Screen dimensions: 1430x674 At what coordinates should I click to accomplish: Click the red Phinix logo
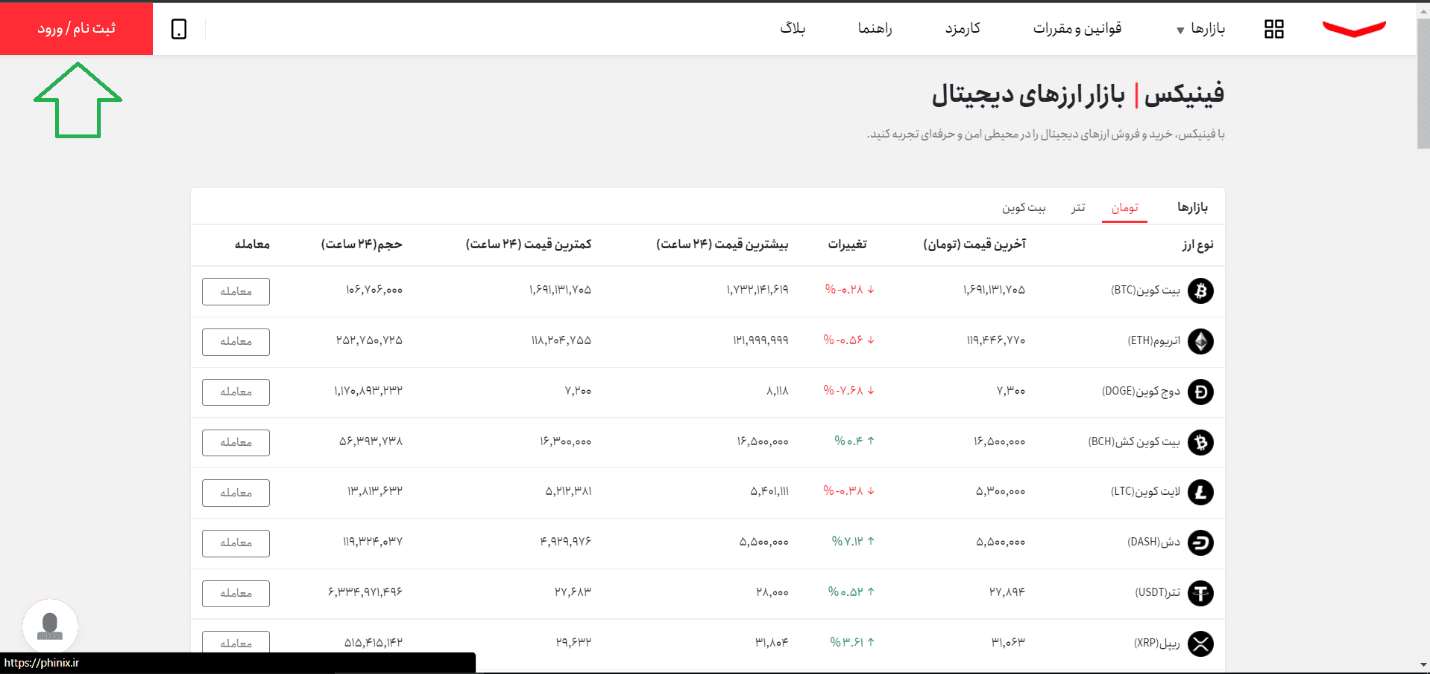tap(1354, 29)
